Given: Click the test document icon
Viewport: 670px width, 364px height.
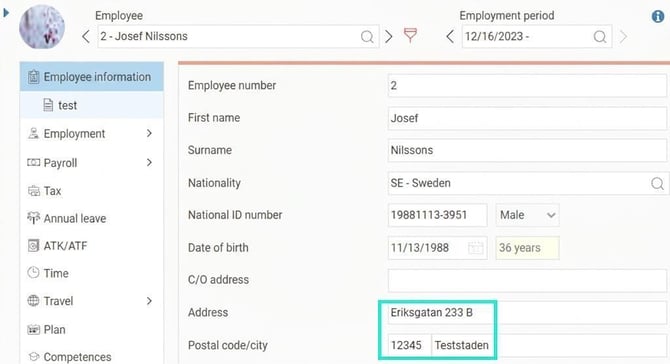Looking at the screenshot, I should pyautogui.click(x=48, y=105).
